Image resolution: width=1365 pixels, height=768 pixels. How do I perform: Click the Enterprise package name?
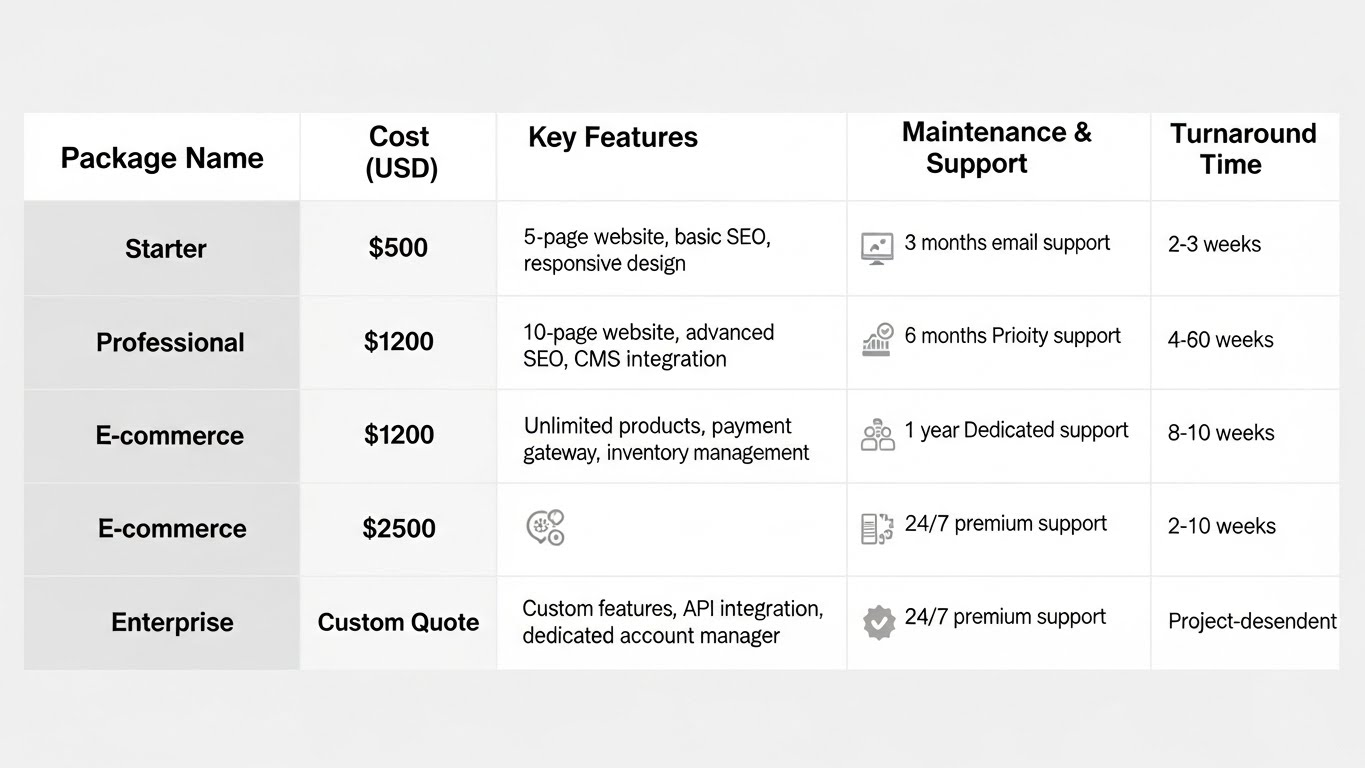click(172, 623)
